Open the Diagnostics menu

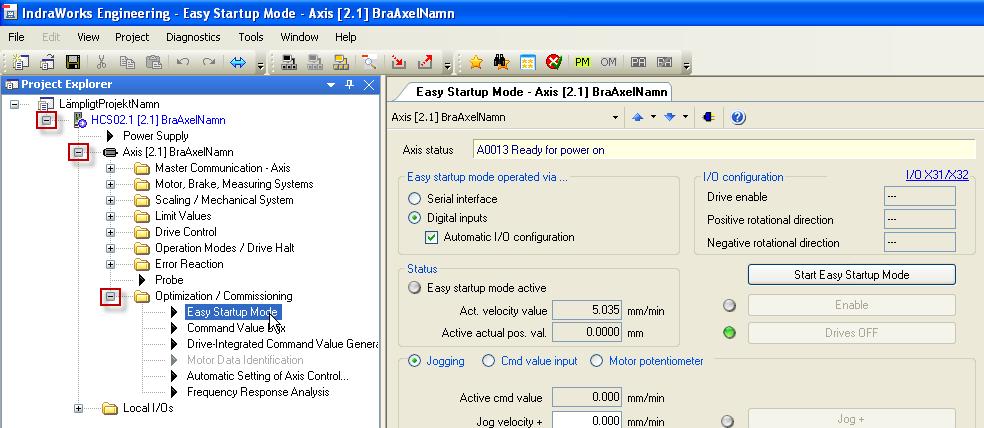coord(193,37)
